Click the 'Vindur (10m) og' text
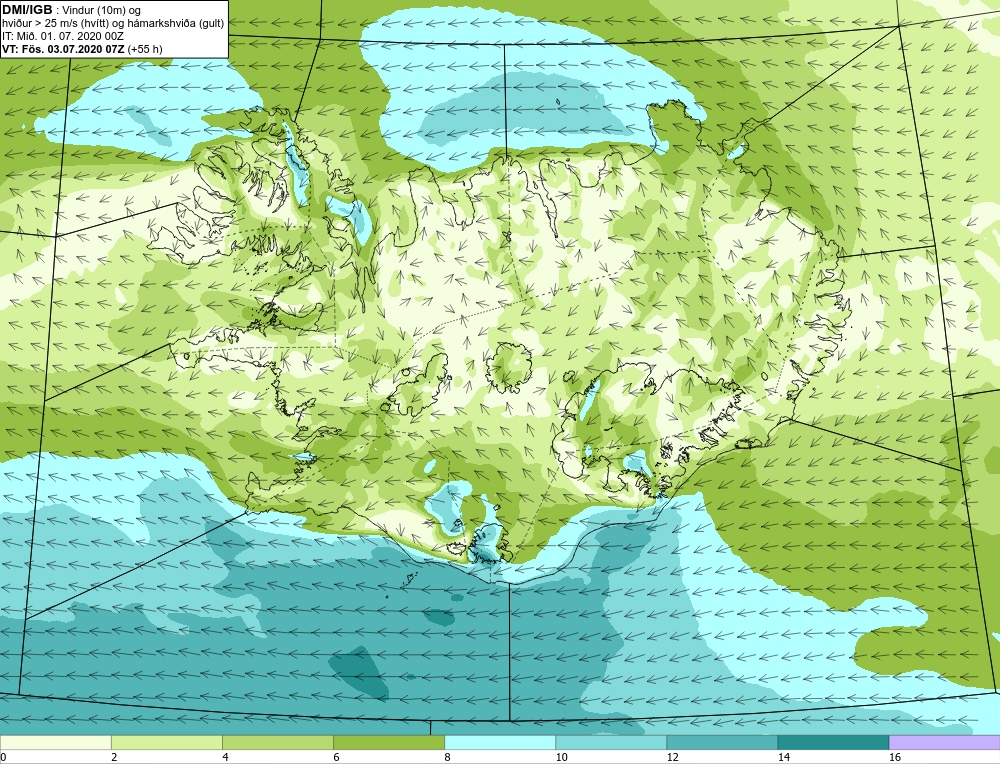The width and height of the screenshot is (1000, 764). pyautogui.click(x=102, y=10)
